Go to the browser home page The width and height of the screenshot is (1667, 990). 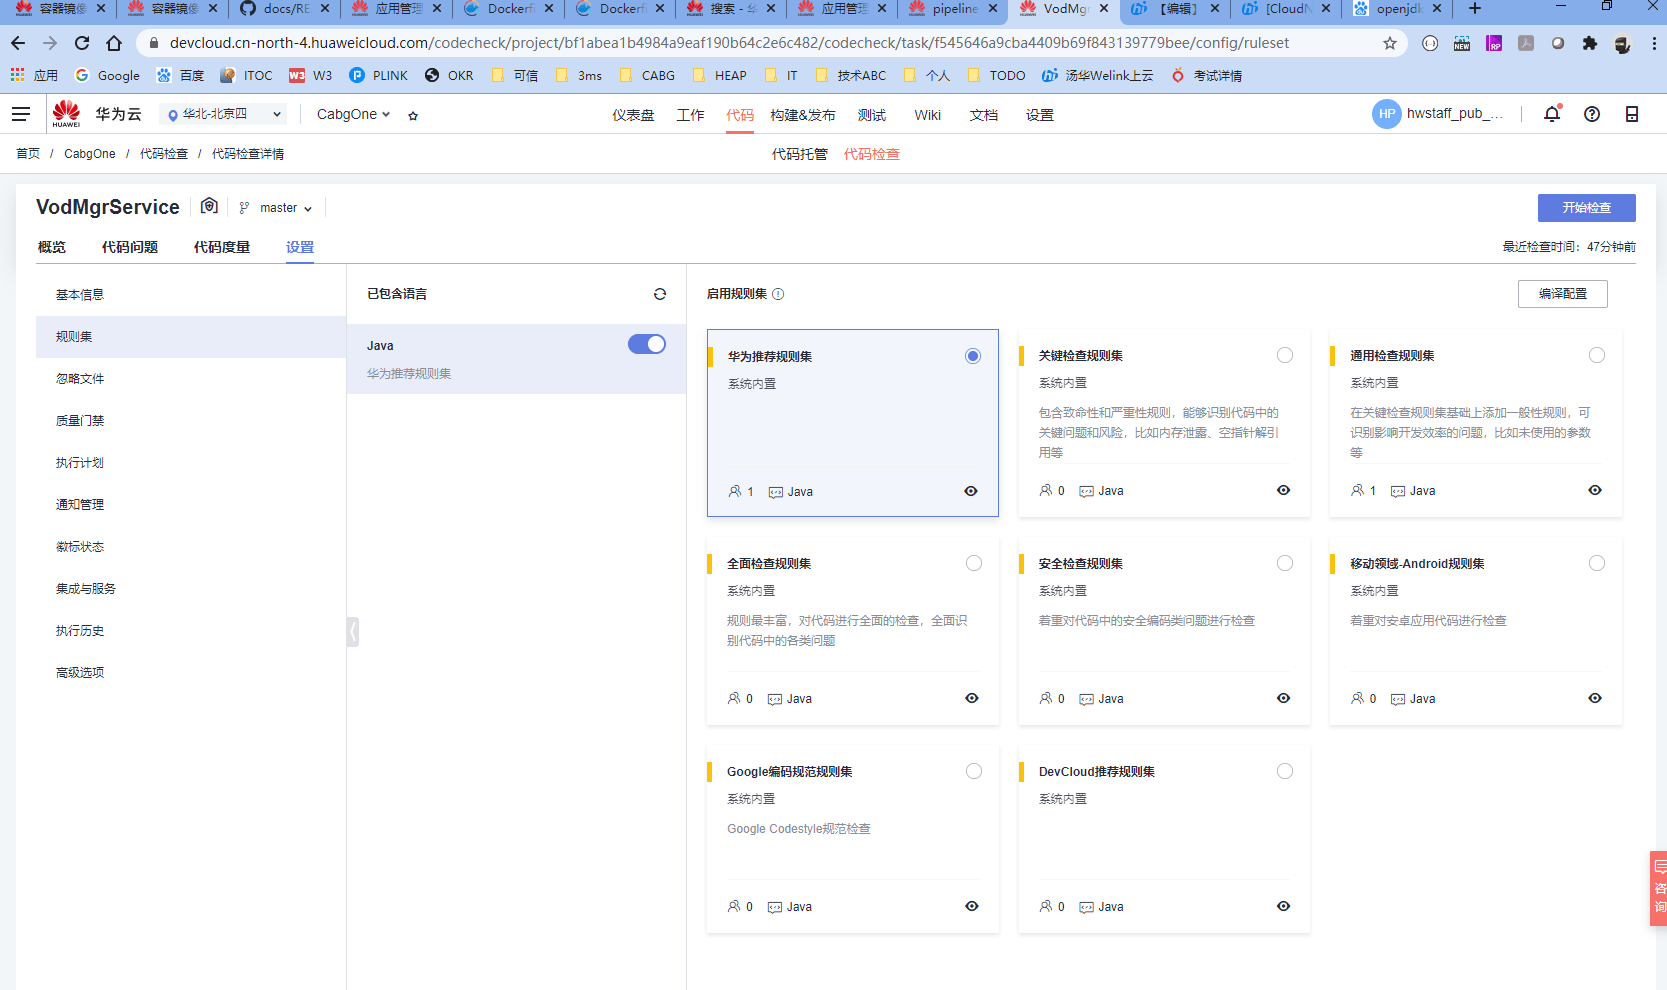click(114, 43)
